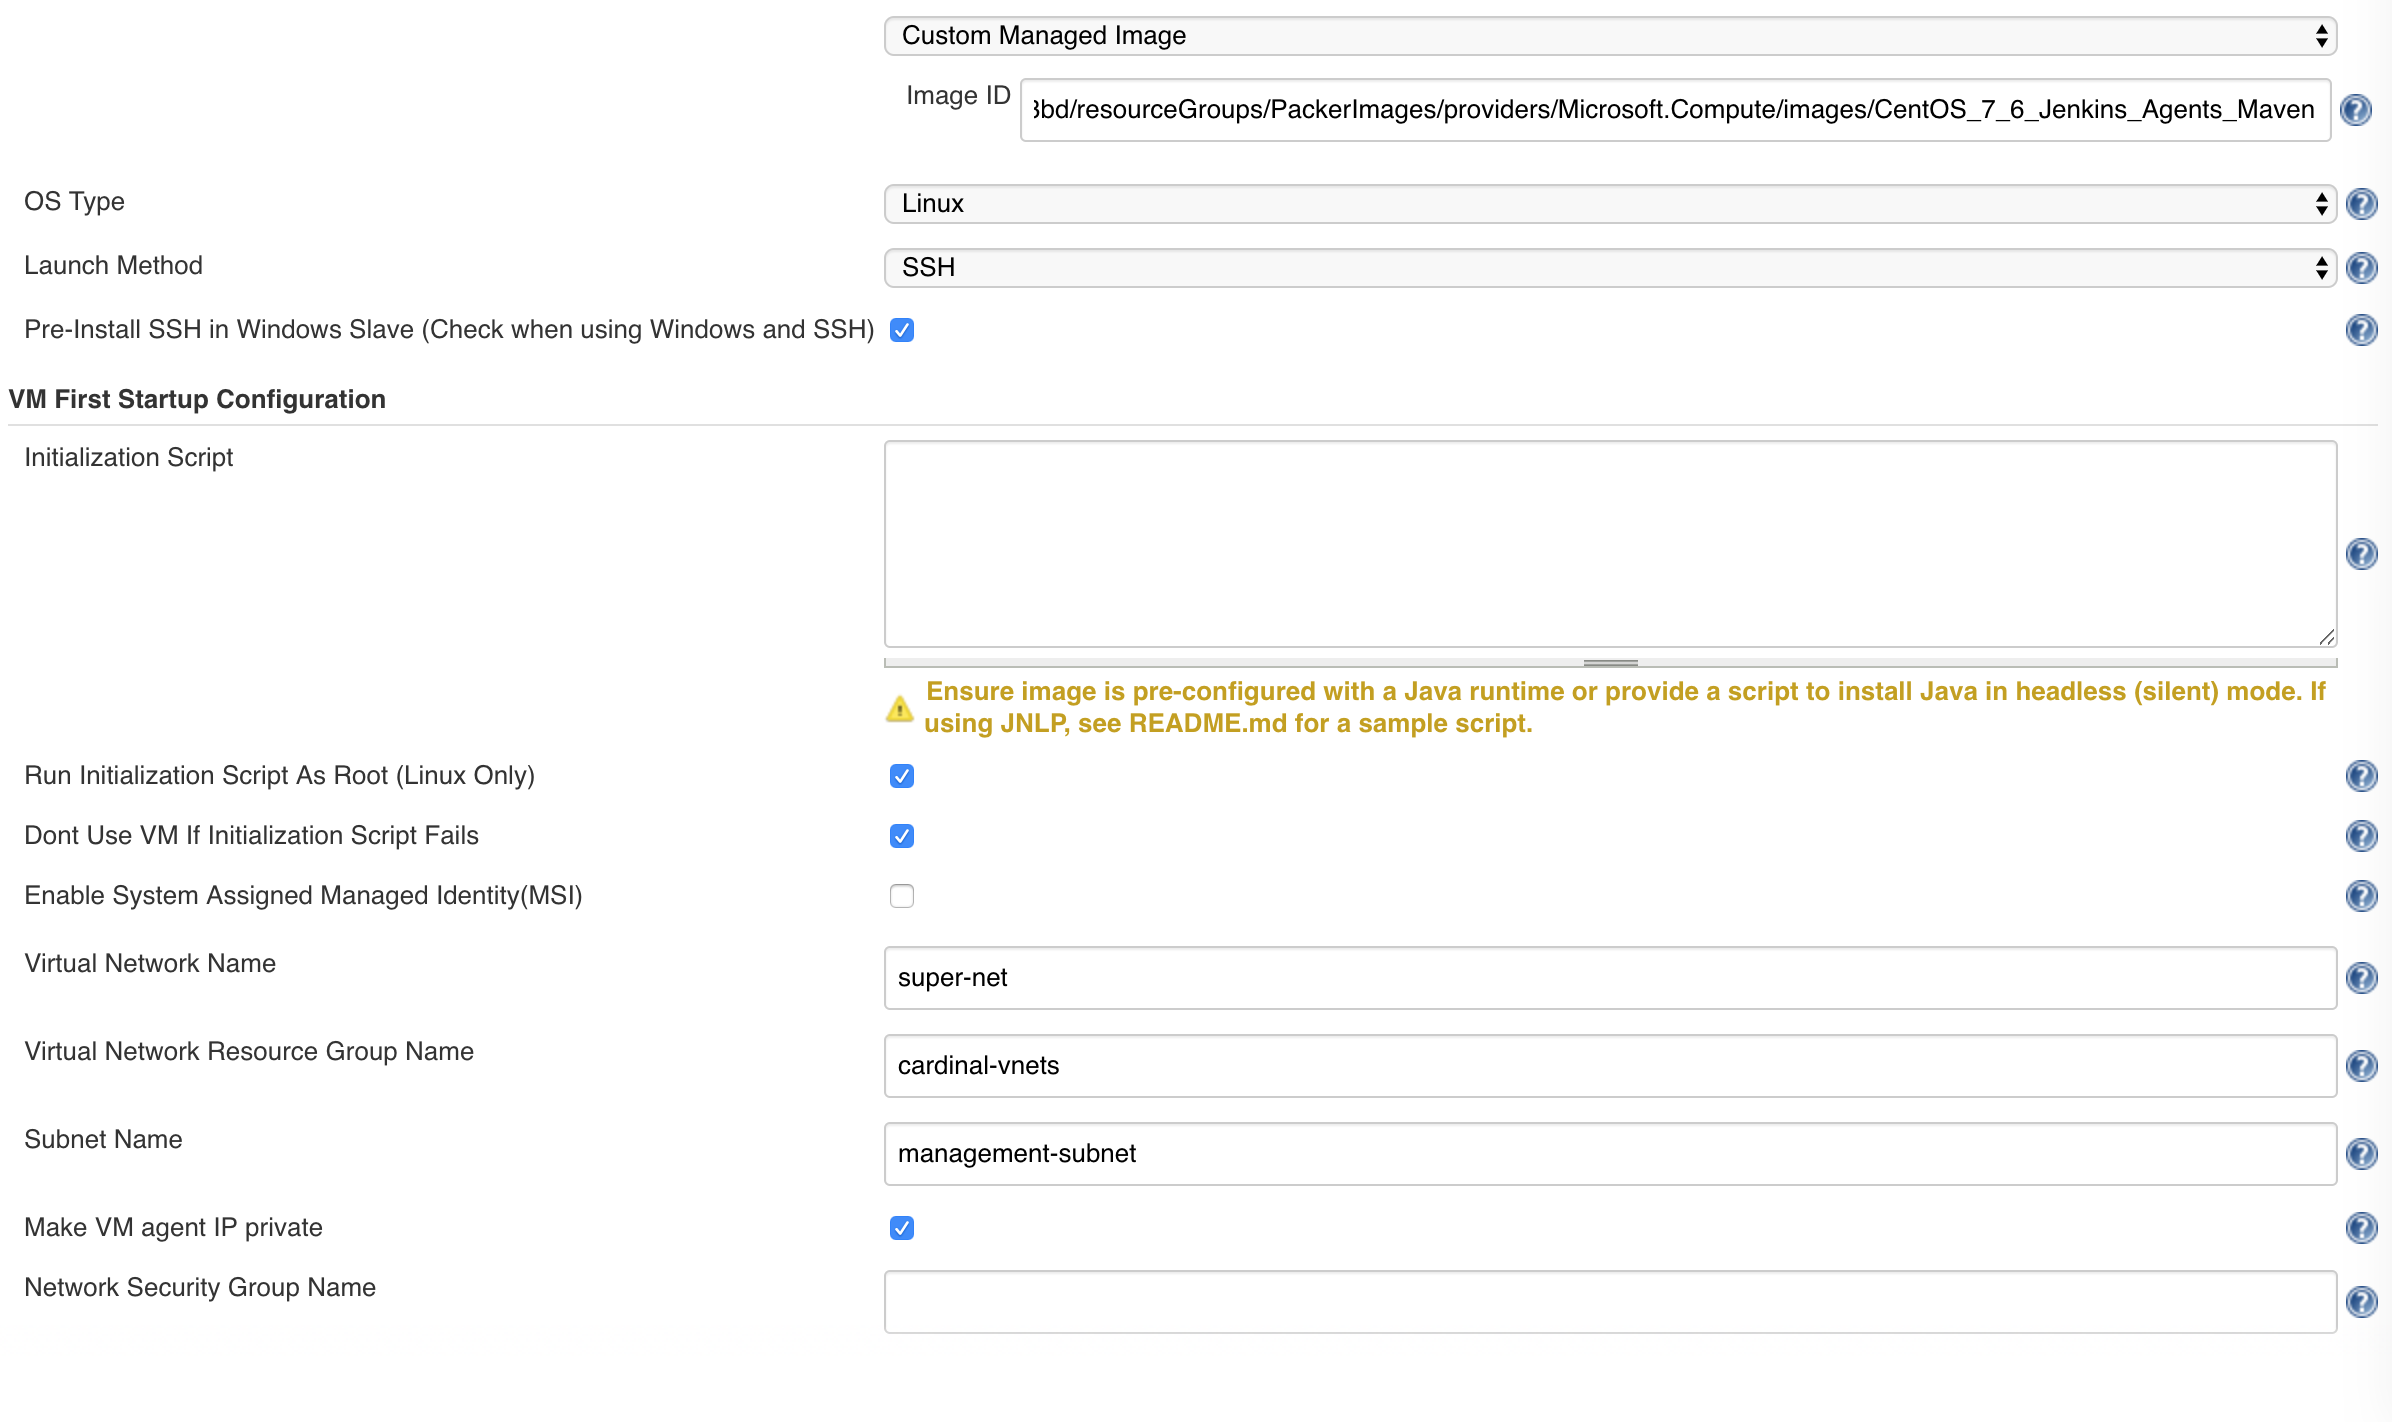
Task: Click the textarea corner resize grip
Action: (x=2326, y=637)
